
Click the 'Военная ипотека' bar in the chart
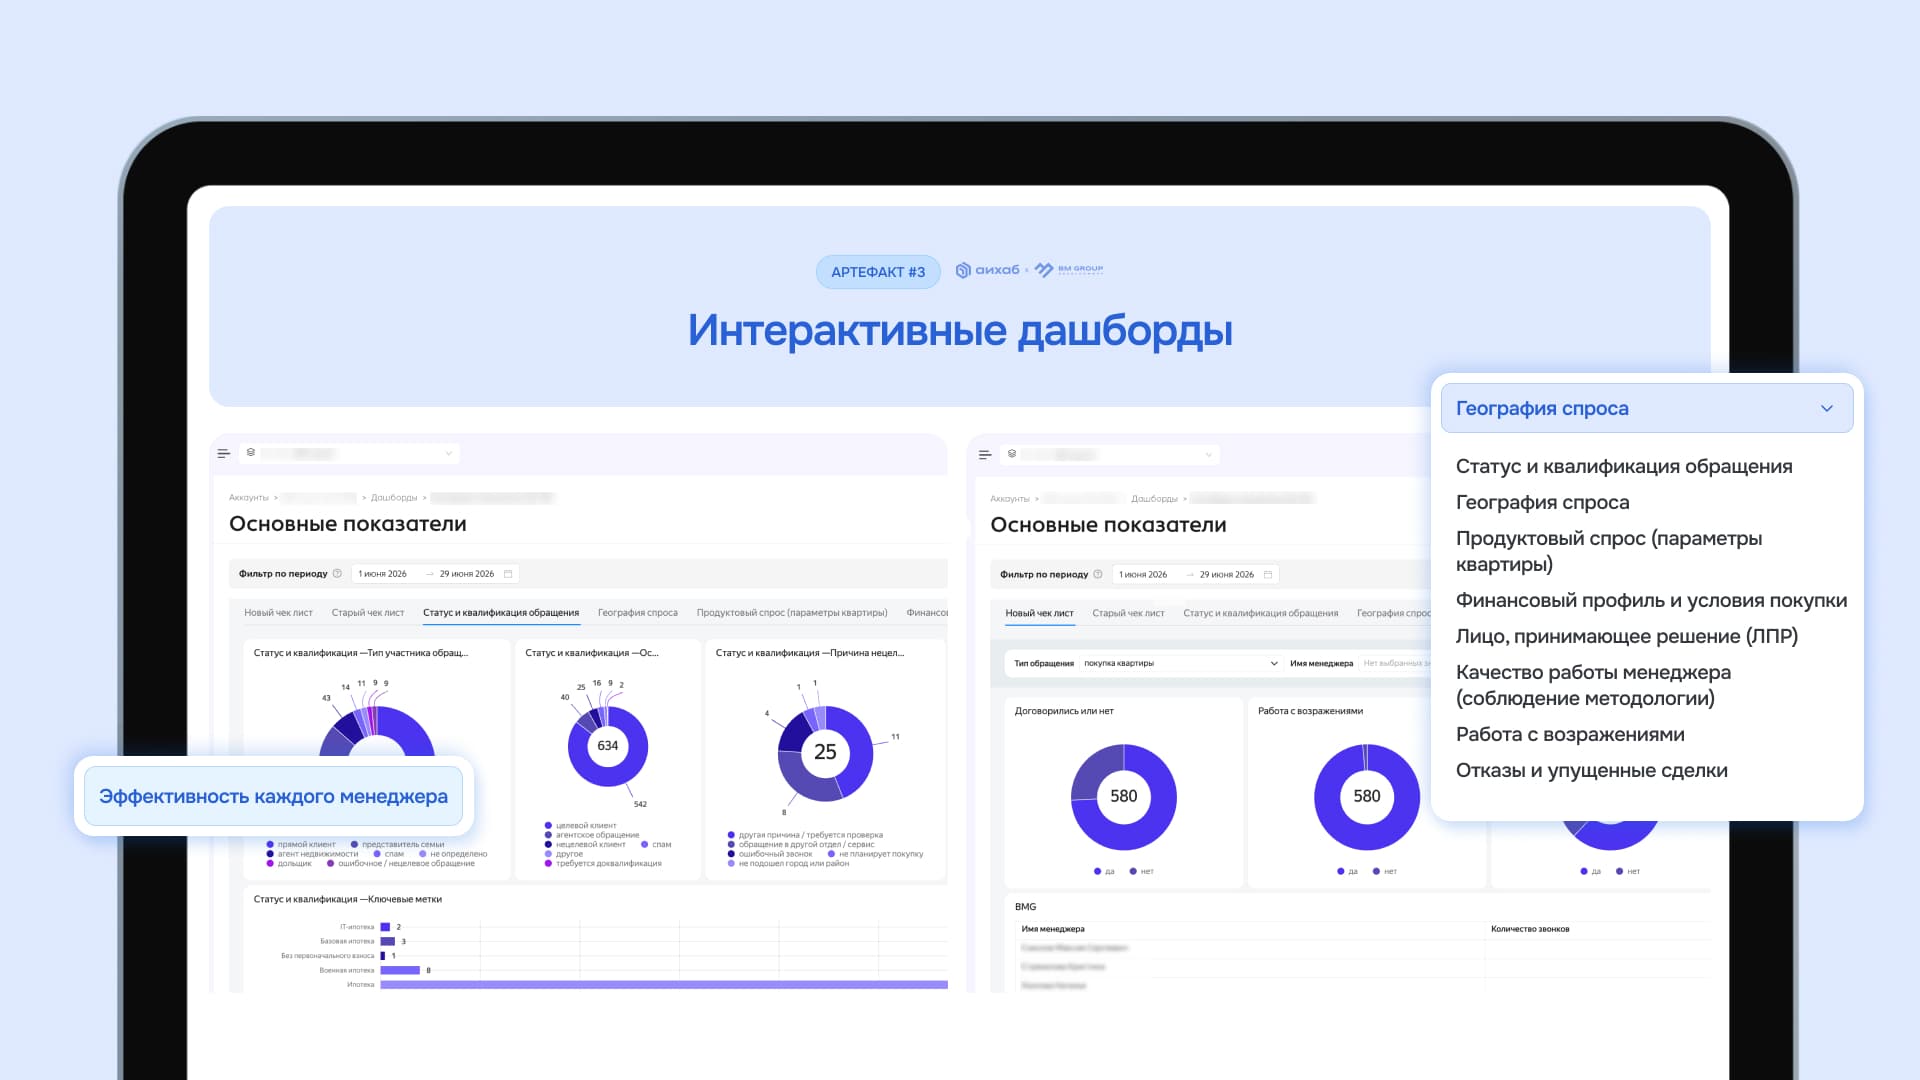[x=400, y=970]
